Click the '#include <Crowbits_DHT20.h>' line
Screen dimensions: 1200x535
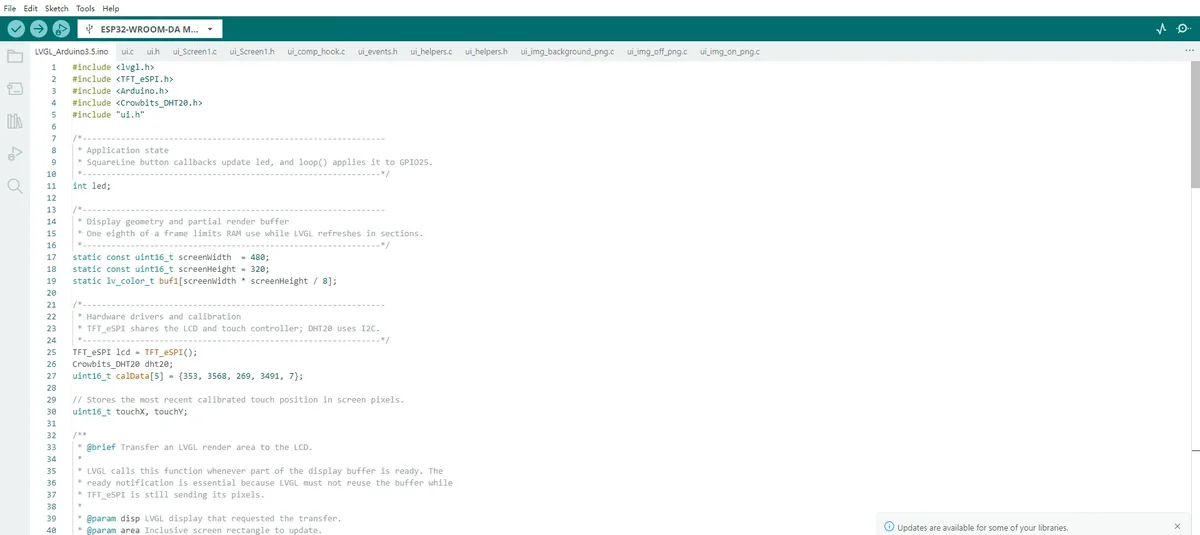tap(138, 102)
